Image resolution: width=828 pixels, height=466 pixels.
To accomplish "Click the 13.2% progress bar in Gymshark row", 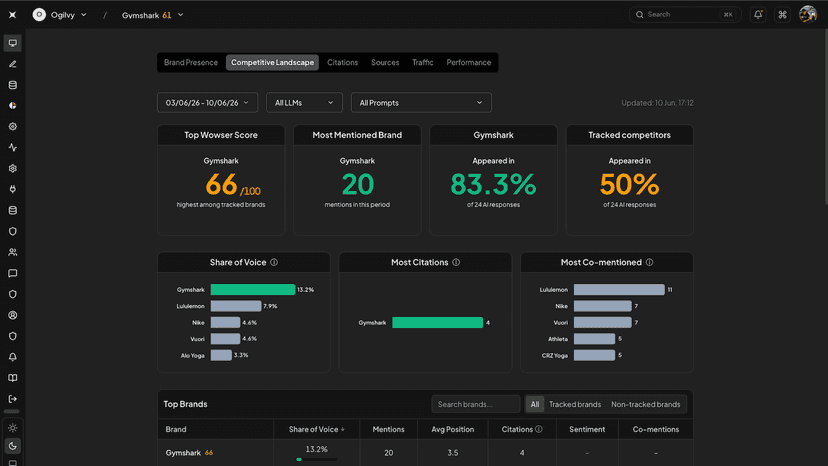I will [x=316, y=459].
